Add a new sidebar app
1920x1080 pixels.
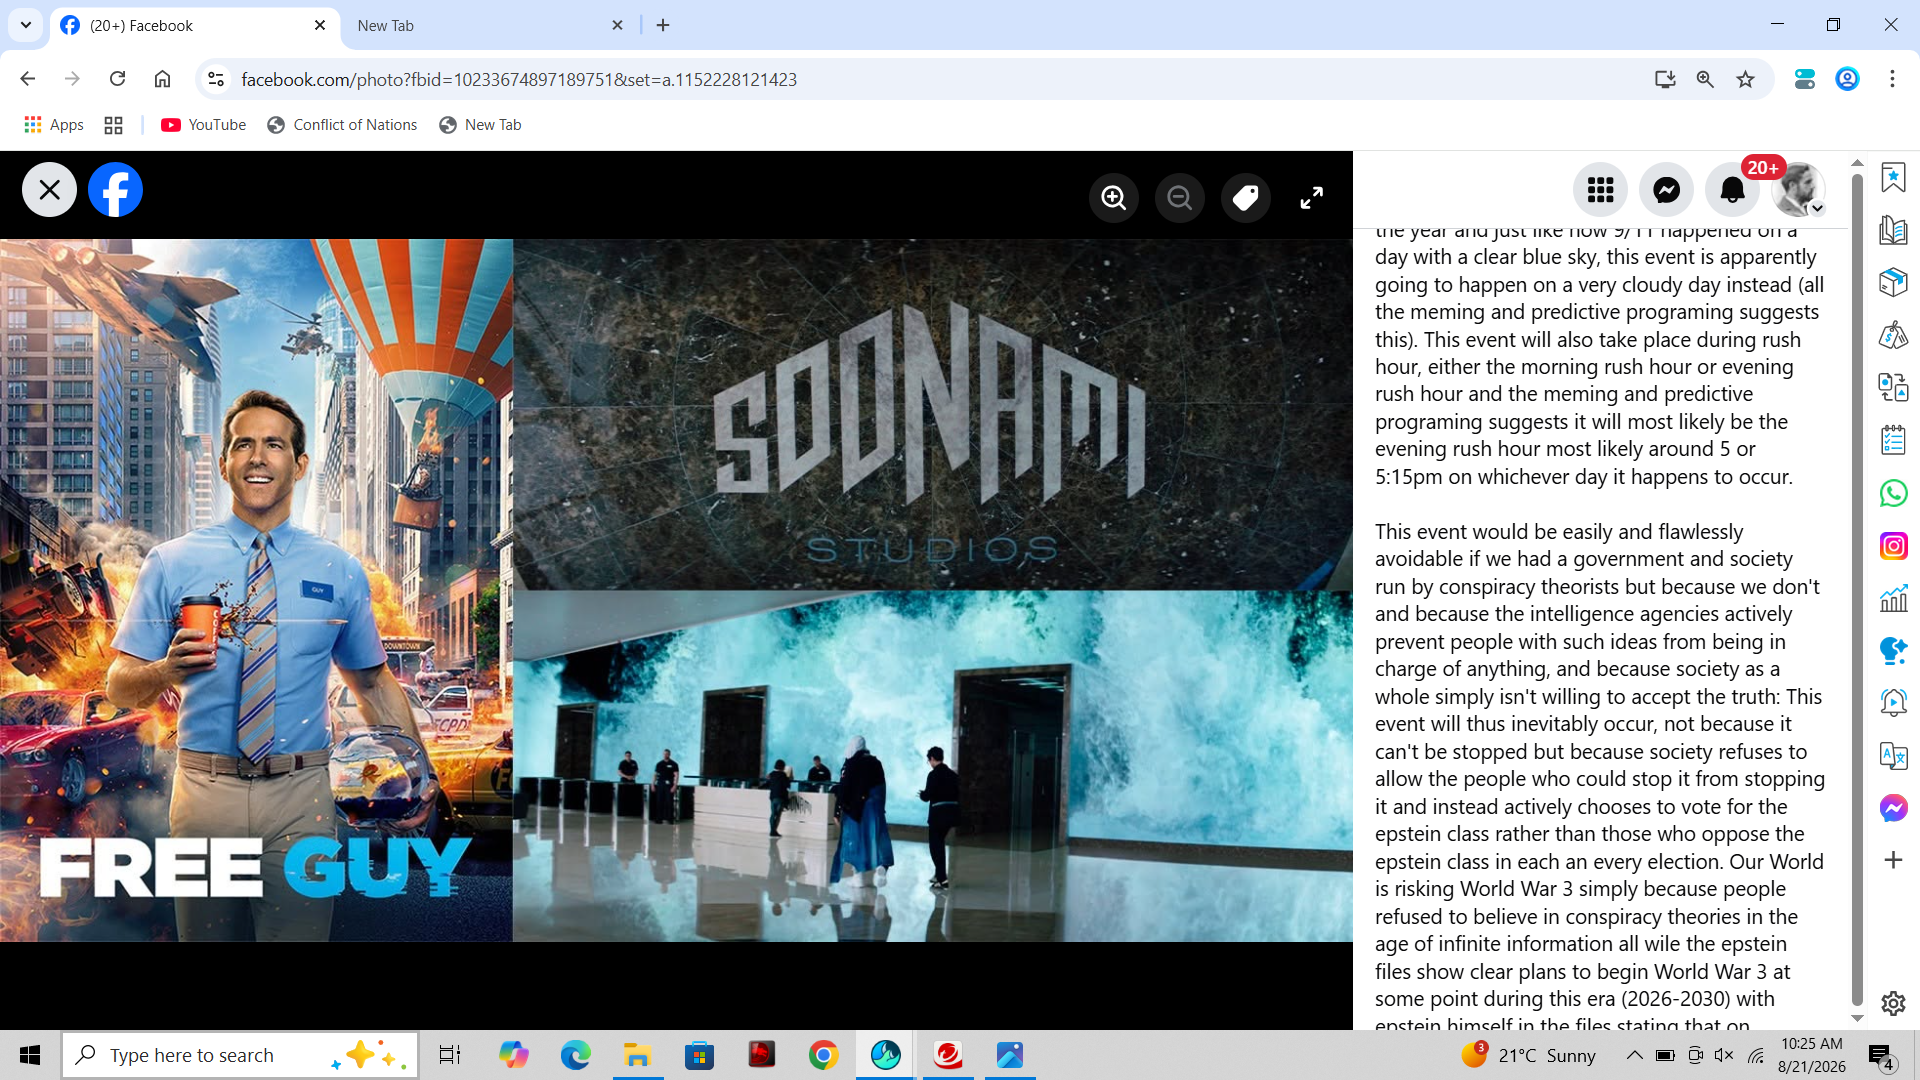coord(1893,860)
